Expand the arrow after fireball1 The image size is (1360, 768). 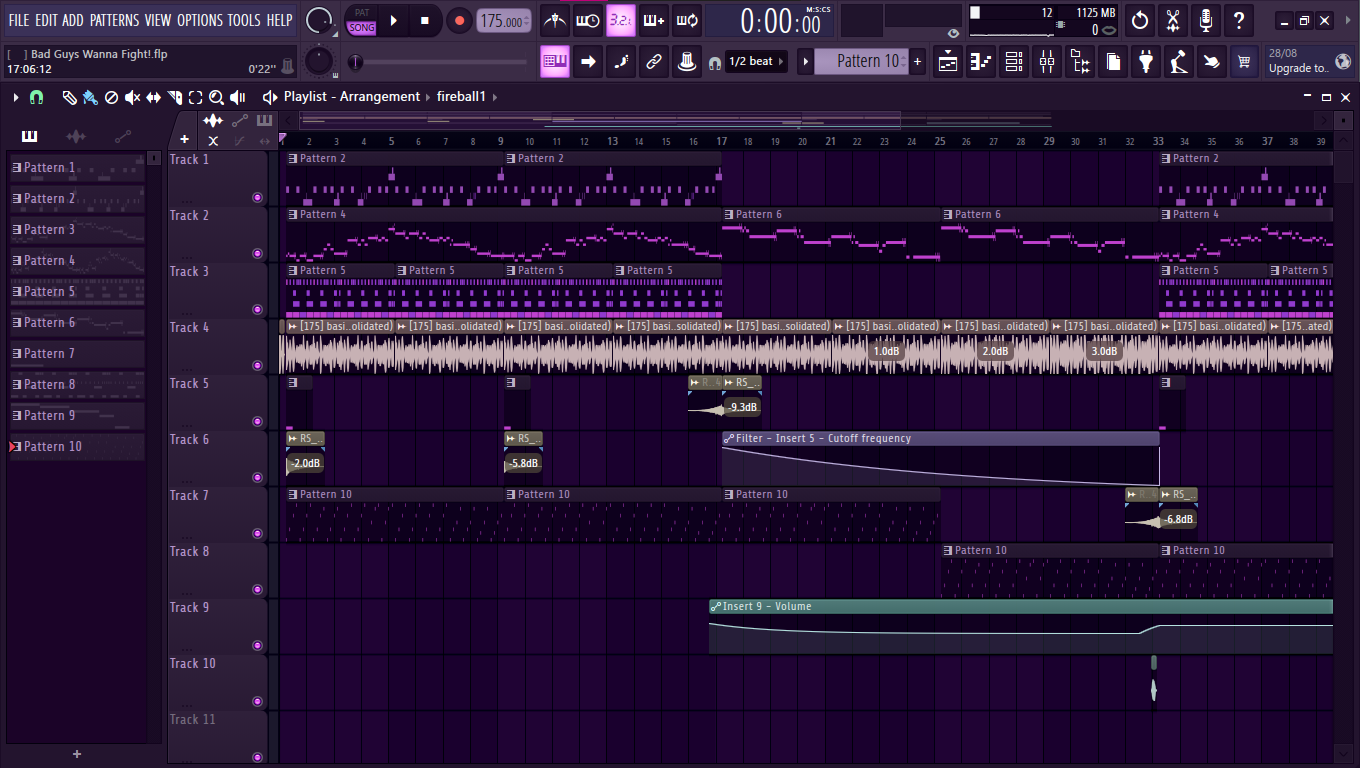point(494,97)
